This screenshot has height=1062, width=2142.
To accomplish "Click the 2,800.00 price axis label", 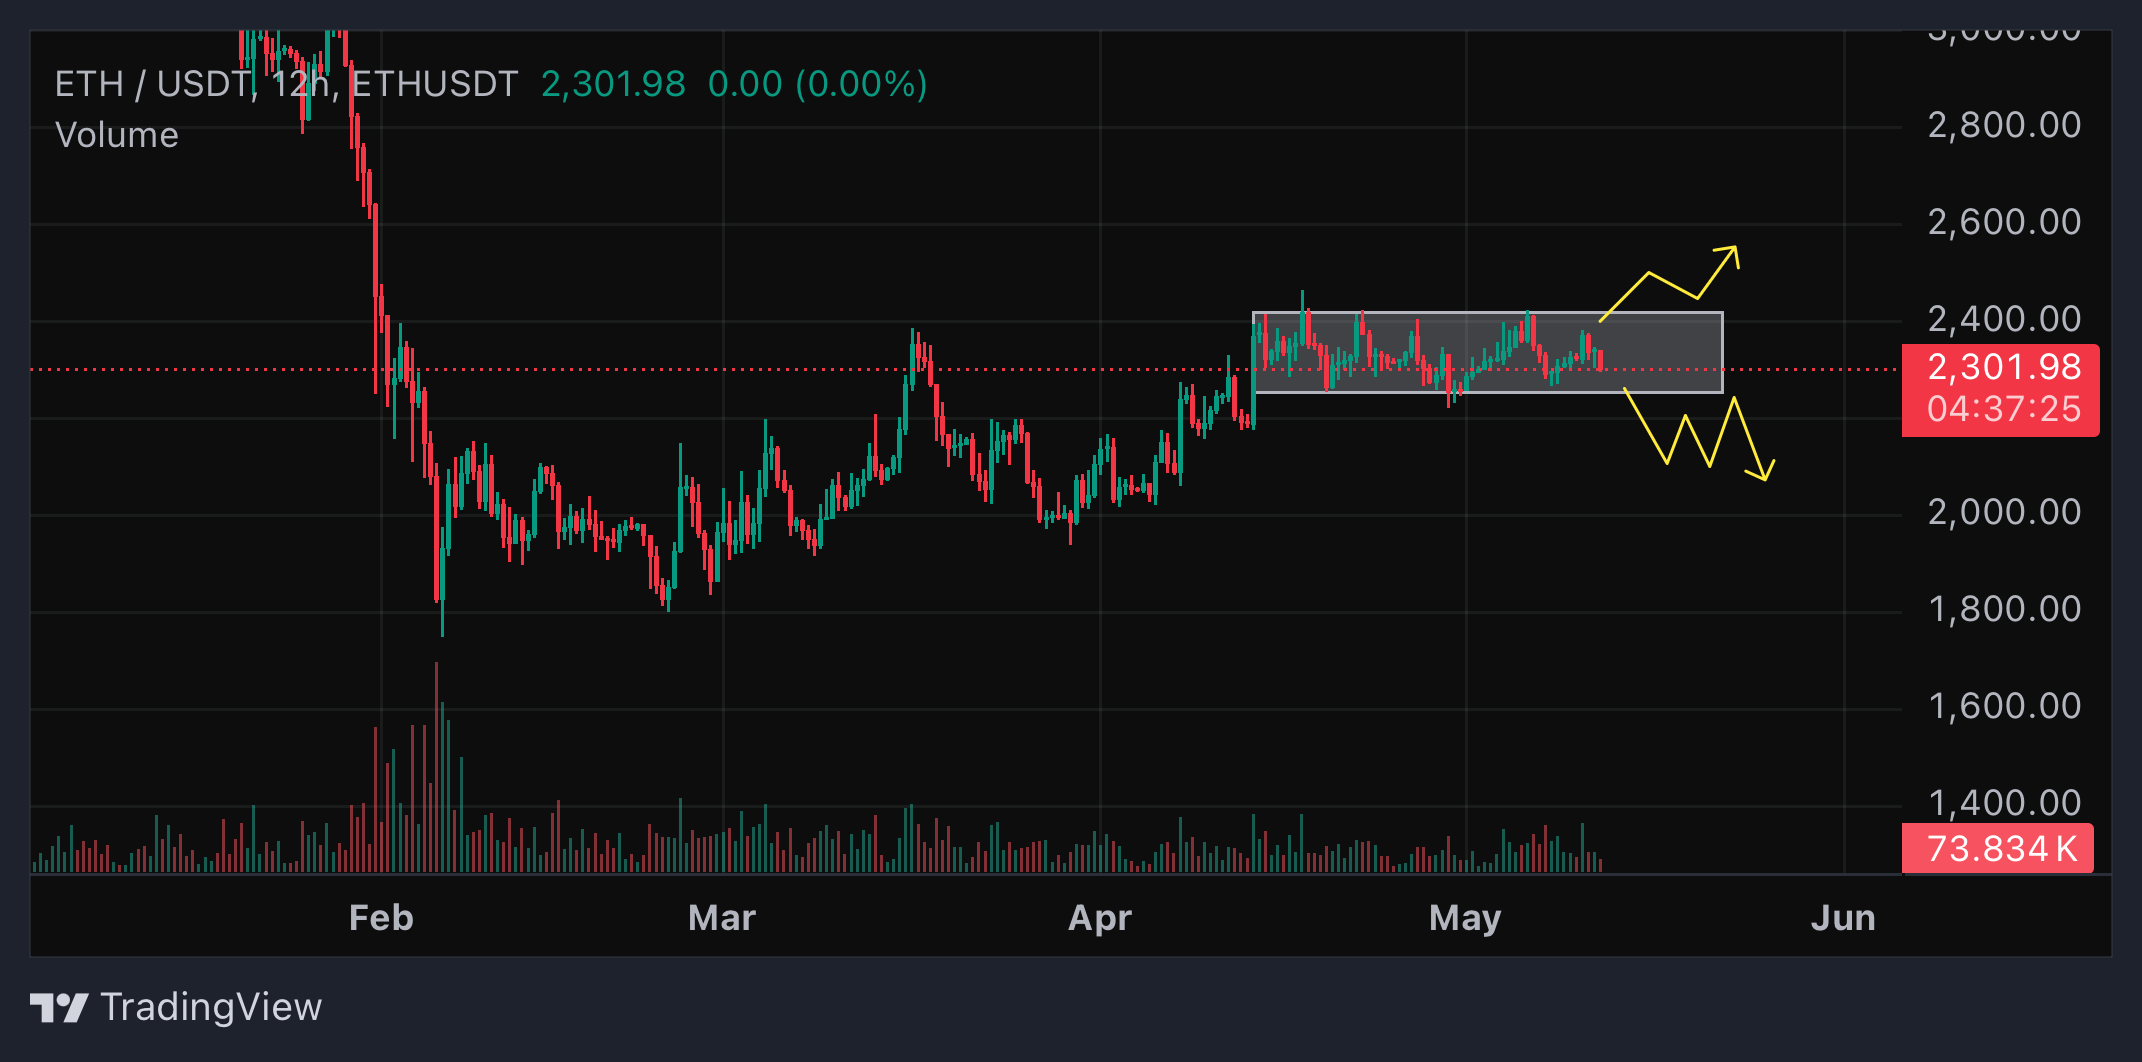I will coord(2004,125).
